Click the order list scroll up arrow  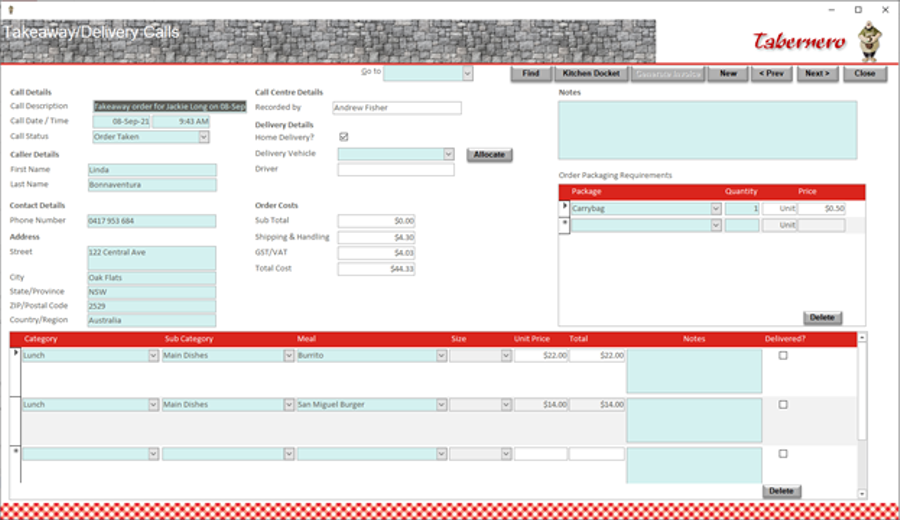(862, 338)
